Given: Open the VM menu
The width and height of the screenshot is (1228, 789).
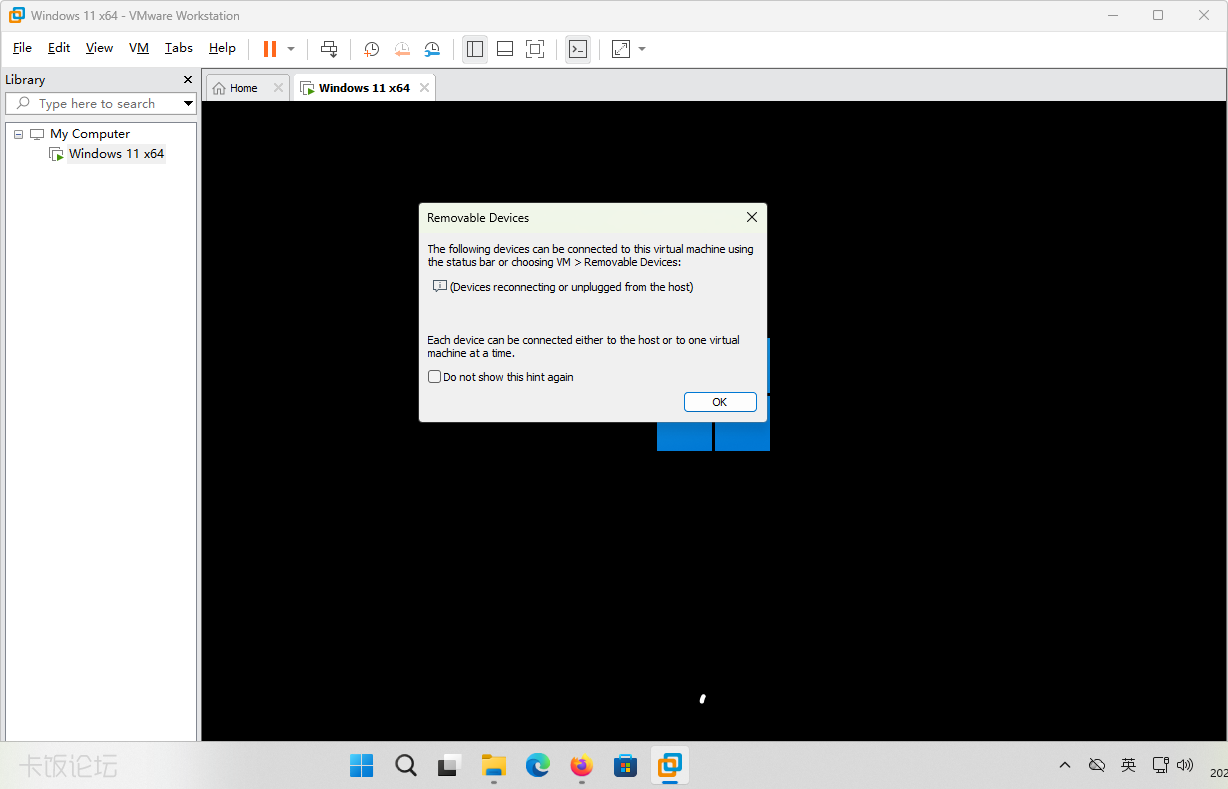Looking at the screenshot, I should click(x=138, y=48).
